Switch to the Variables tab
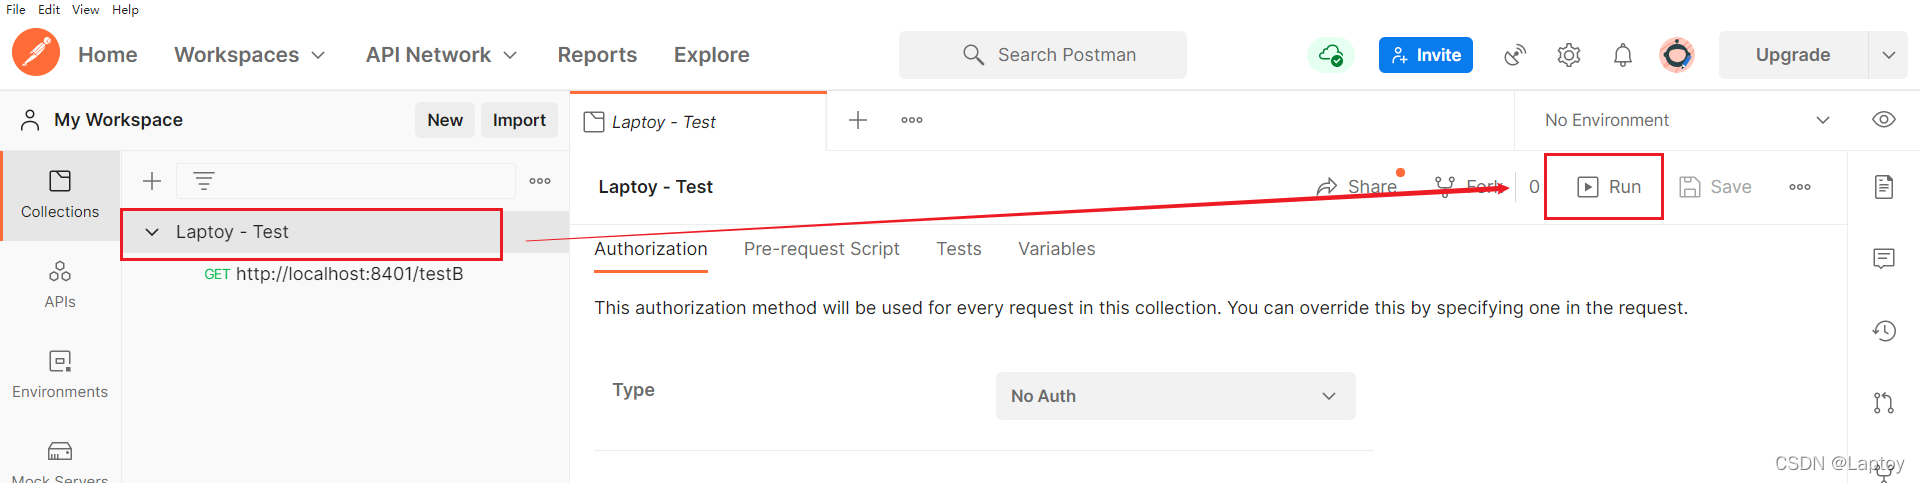This screenshot has width=1920, height=483. 1056,249
